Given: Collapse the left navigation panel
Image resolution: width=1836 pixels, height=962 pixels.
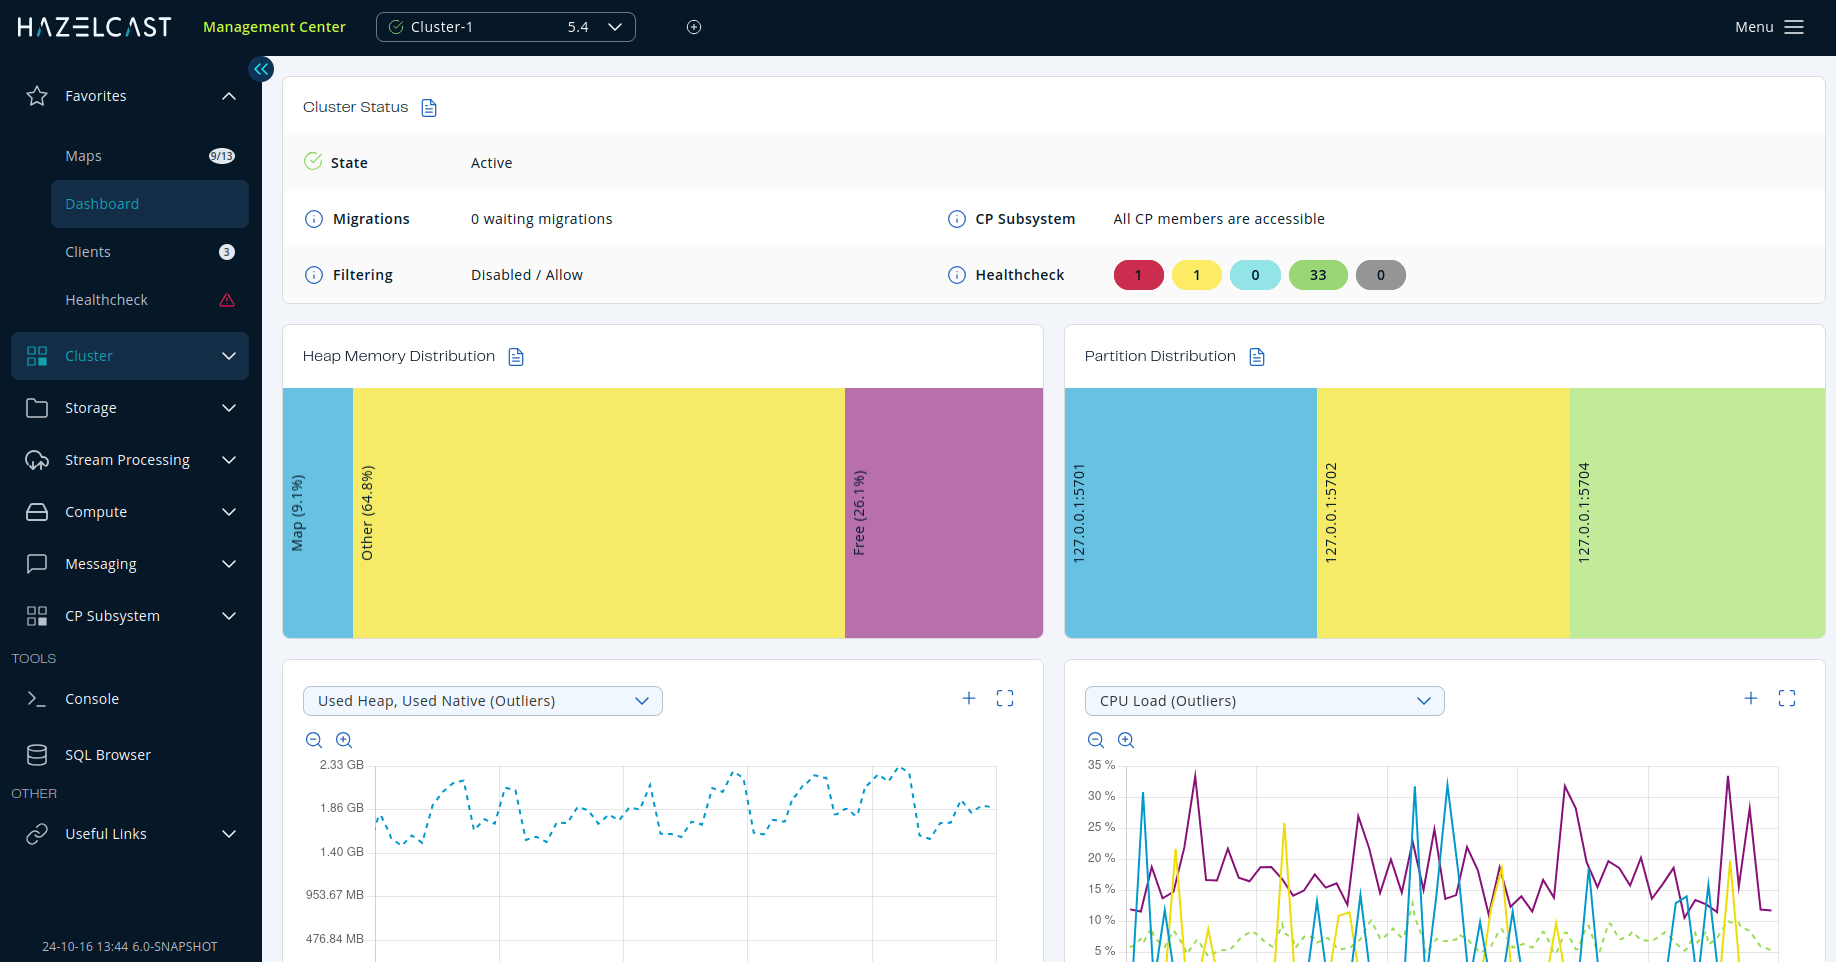Looking at the screenshot, I should 260,69.
